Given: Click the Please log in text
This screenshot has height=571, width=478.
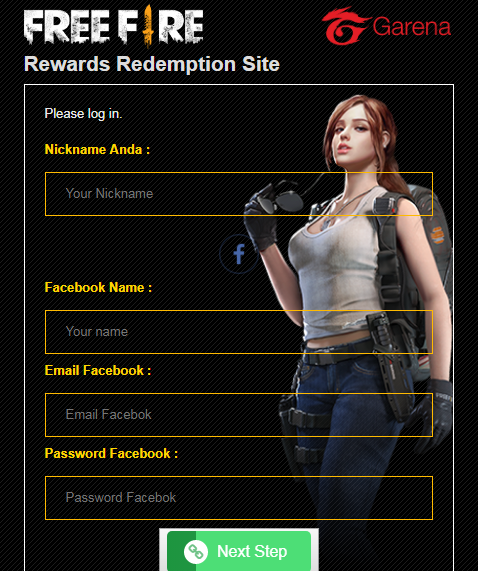Looking at the screenshot, I should tap(83, 114).
